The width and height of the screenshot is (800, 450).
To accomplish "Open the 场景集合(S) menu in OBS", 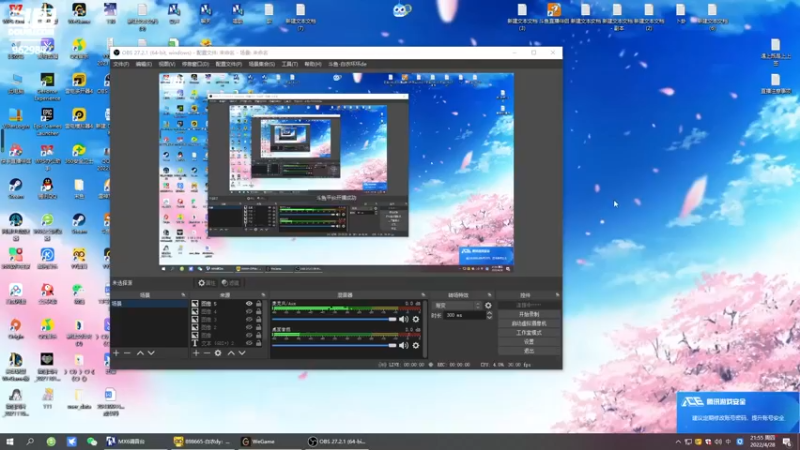I will point(262,64).
